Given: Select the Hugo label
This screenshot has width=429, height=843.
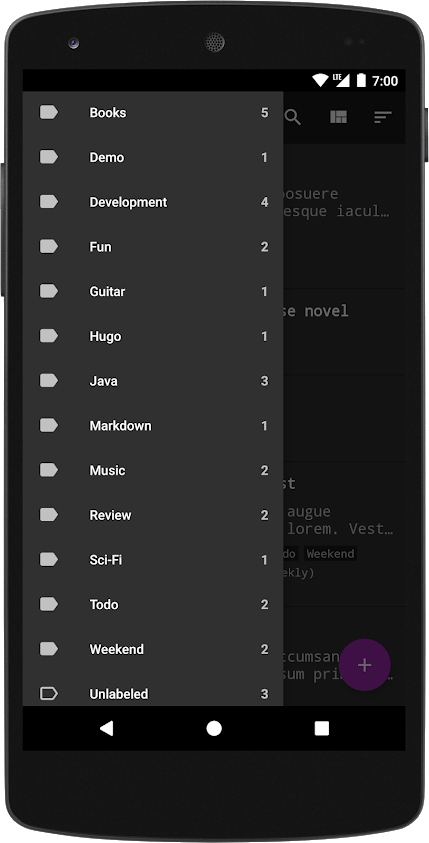Looking at the screenshot, I should coord(153,337).
